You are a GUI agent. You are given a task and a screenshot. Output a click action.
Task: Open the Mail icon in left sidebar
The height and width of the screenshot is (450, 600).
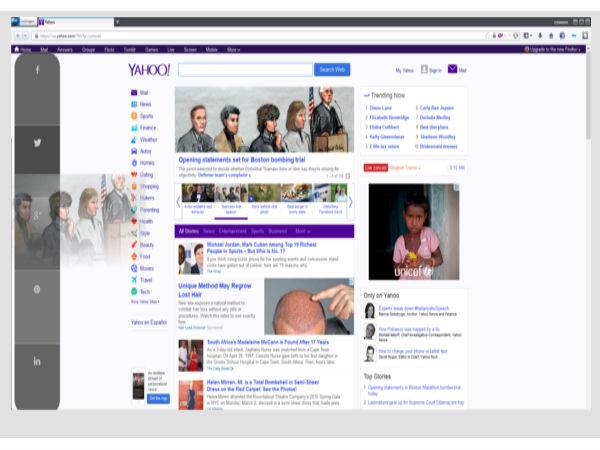134,92
